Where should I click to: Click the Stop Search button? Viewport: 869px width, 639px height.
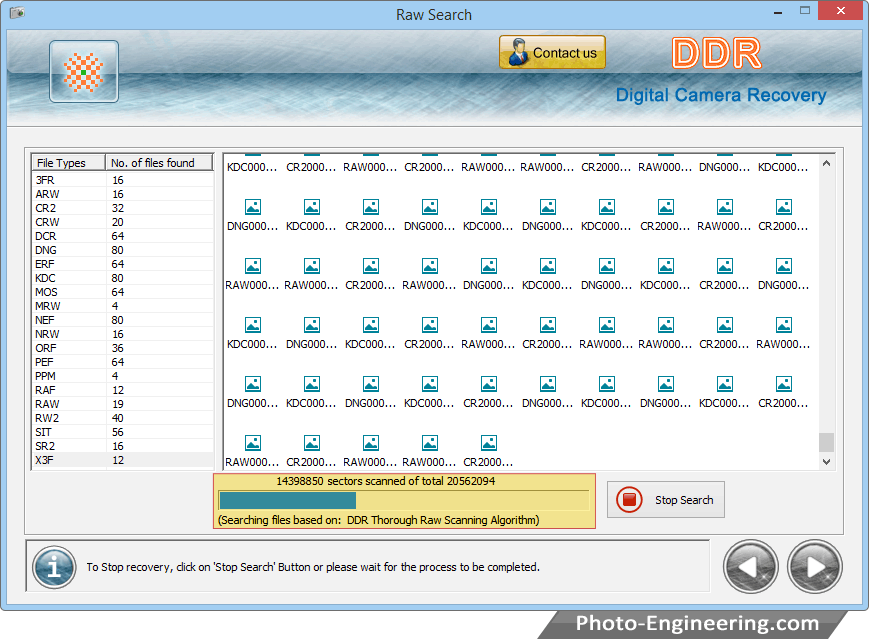coord(666,499)
